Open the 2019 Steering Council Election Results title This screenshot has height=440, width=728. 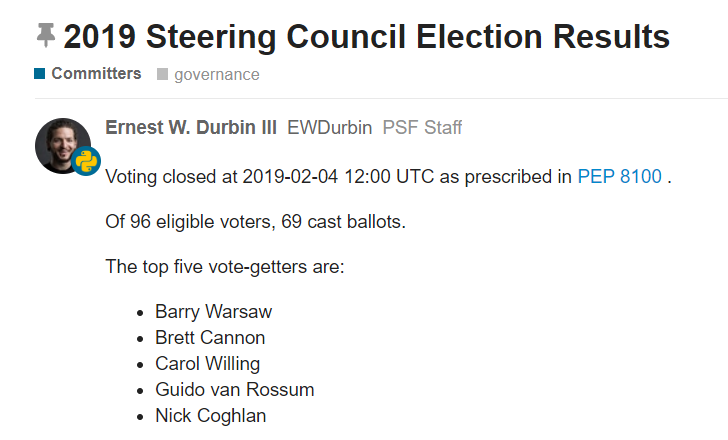[366, 37]
